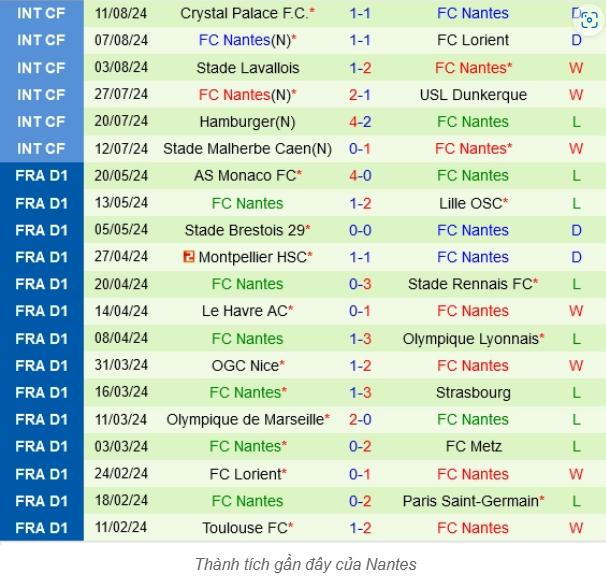Open Crystal Palace F.C. team link

pos(244,14)
